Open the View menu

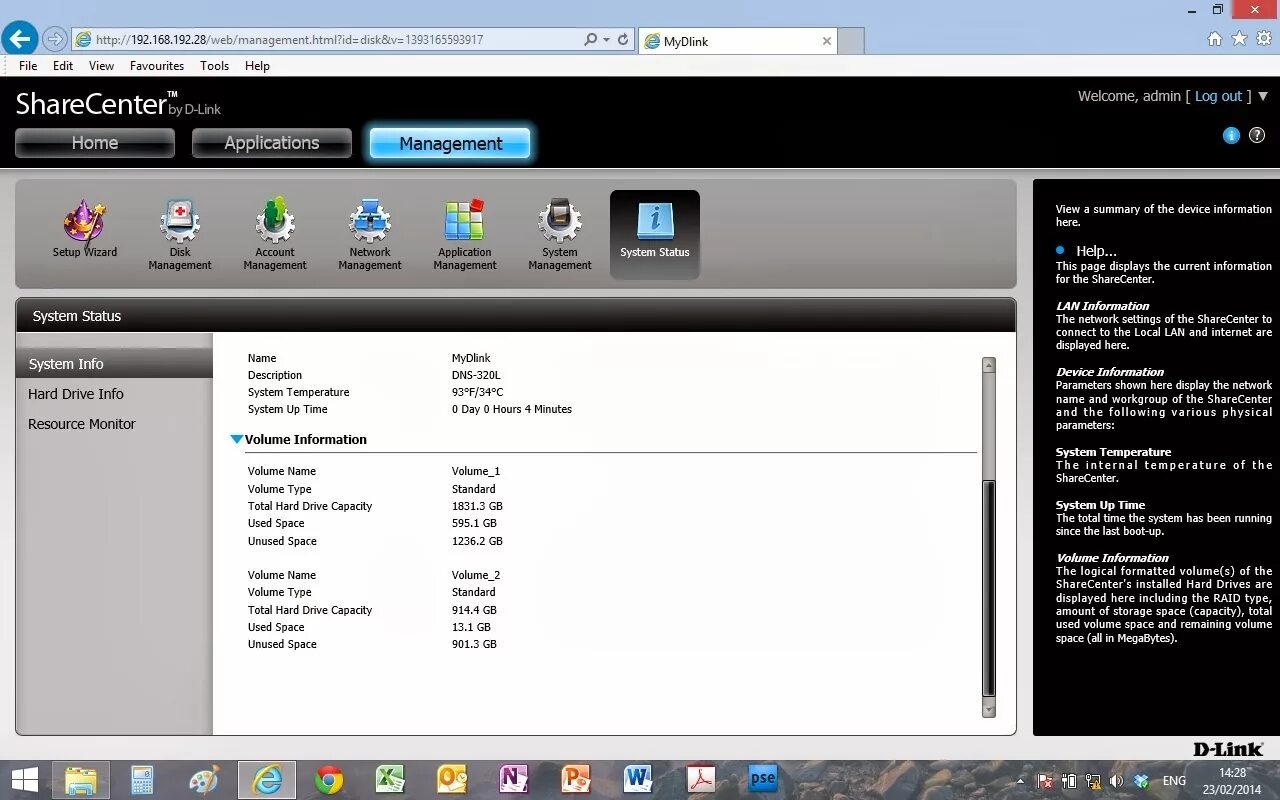coord(101,66)
